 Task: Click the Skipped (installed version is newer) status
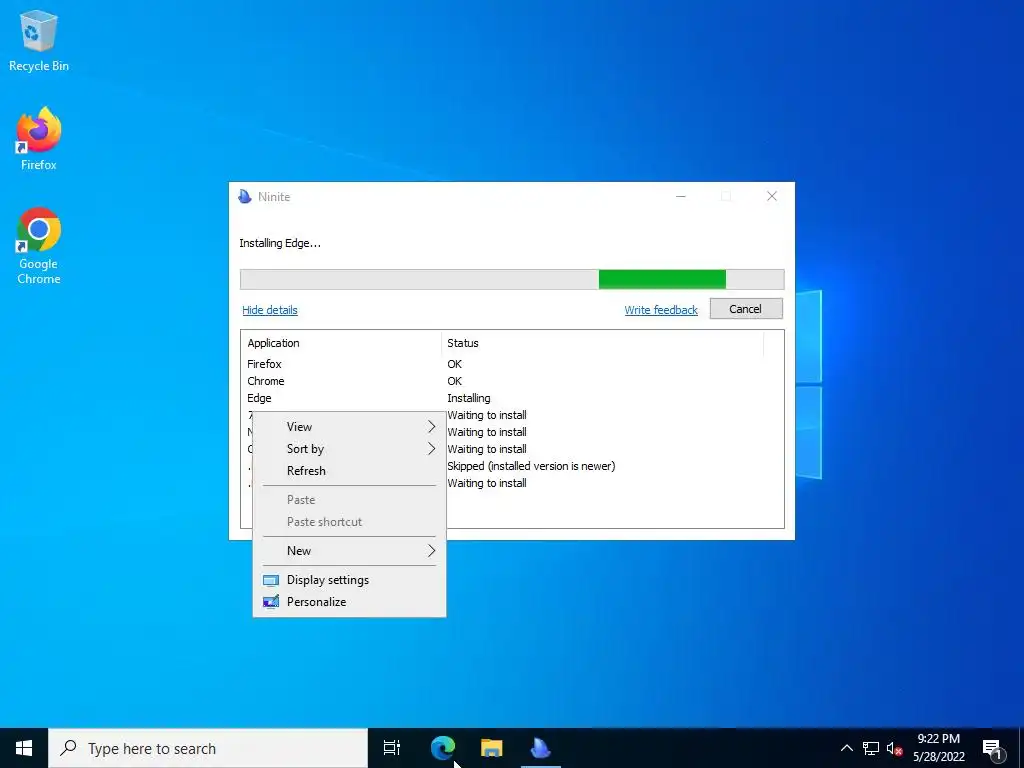click(x=531, y=466)
